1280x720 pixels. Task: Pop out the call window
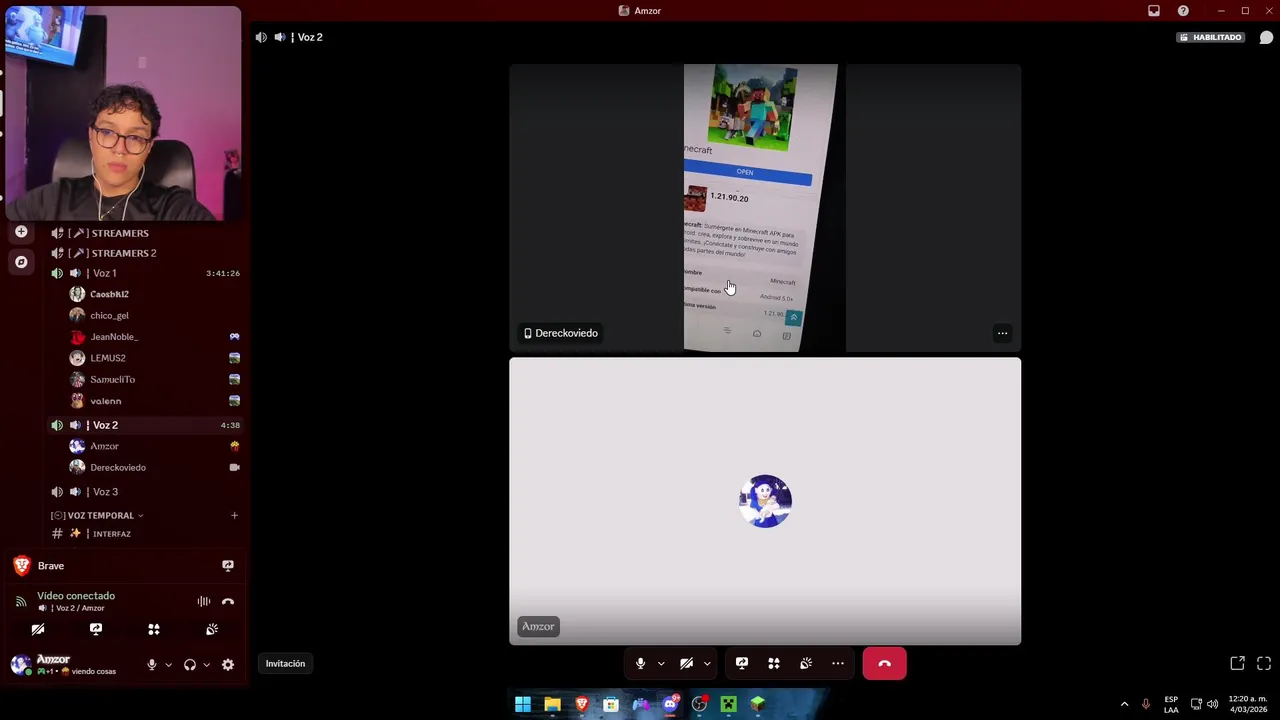(1237, 663)
